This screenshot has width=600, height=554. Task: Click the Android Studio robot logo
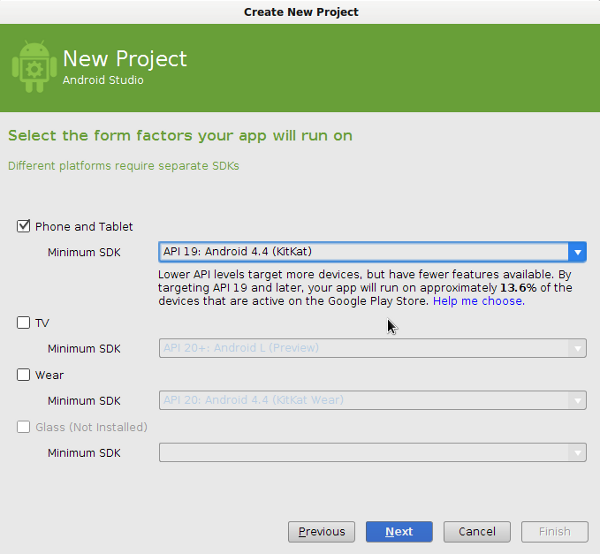[x=34, y=66]
